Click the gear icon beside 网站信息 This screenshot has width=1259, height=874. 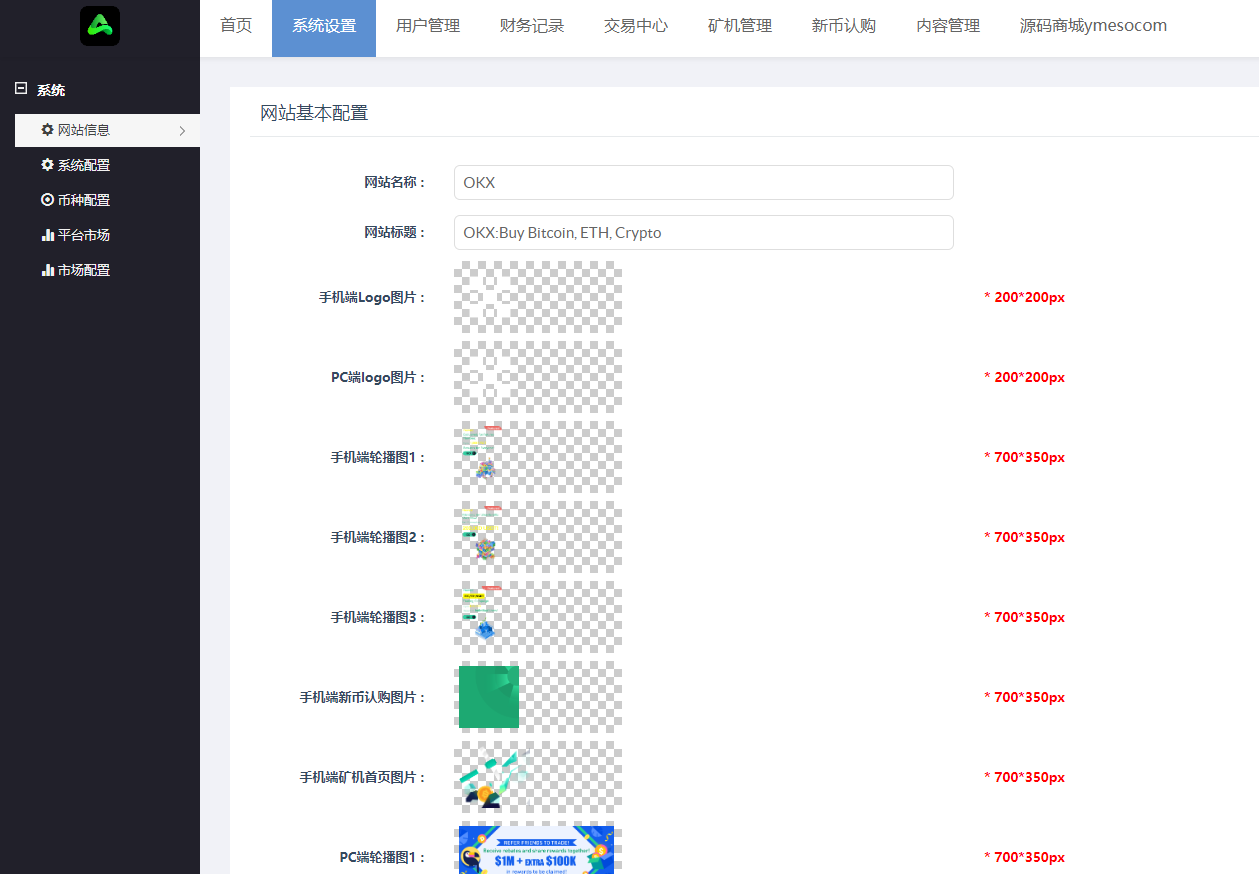47,130
